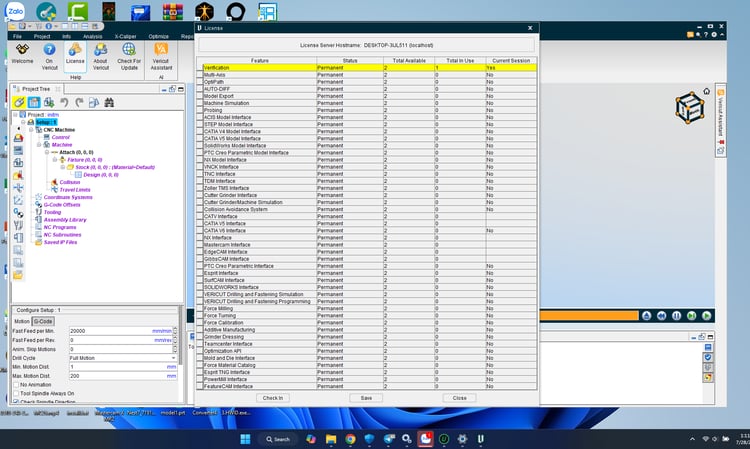Click the Rewind playback button
The image size is (750, 449).
pos(662,316)
